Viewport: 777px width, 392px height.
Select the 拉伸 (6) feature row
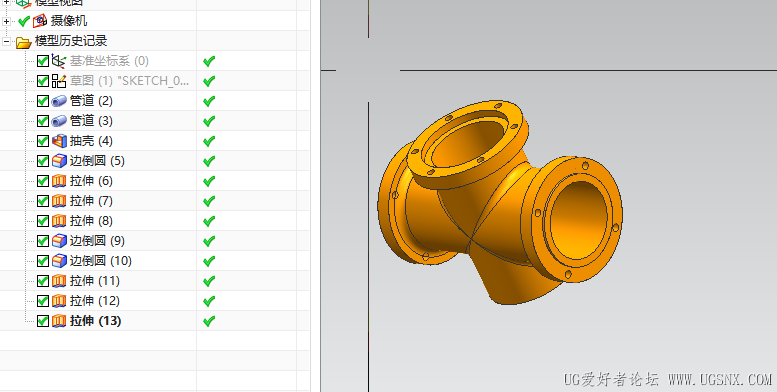[x=155, y=181]
